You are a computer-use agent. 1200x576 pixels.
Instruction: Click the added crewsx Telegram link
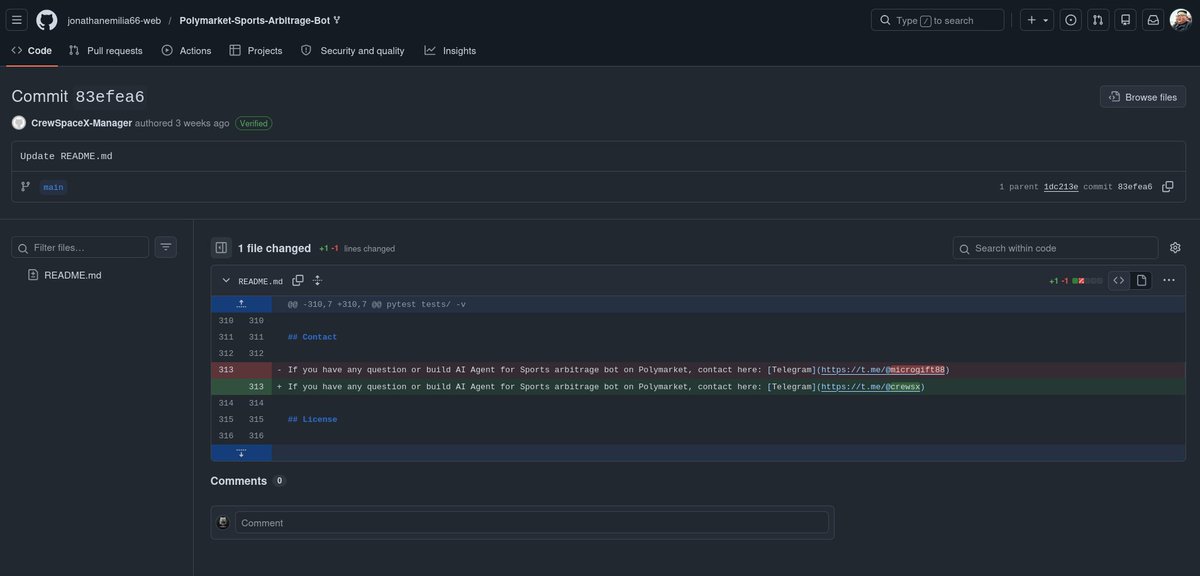point(870,387)
